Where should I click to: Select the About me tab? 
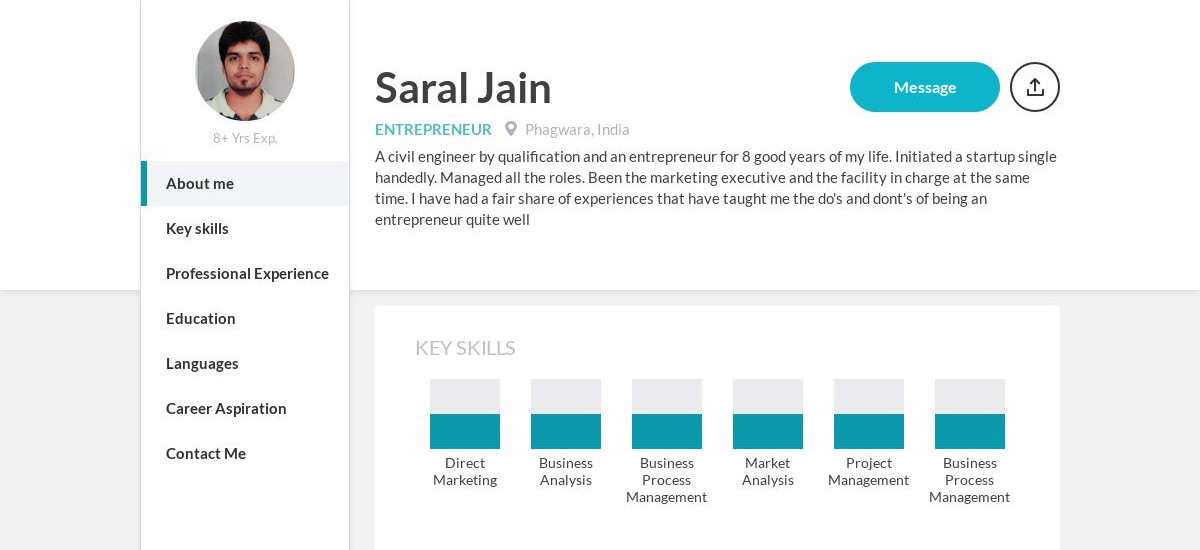245,183
